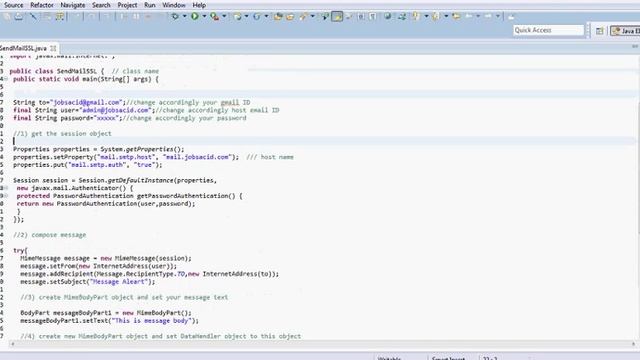Click the Open Type icon
640x360 pixels.
tap(278, 16)
